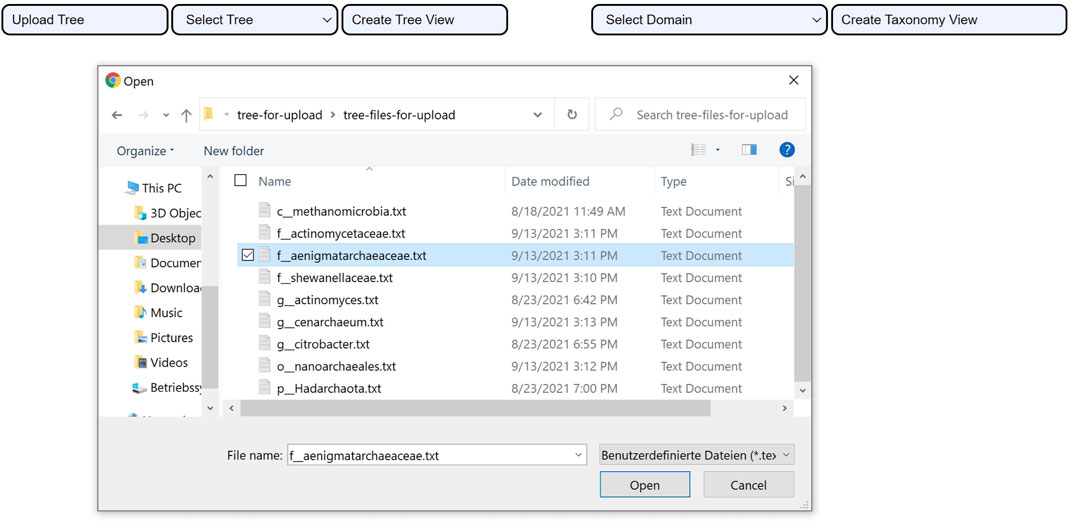Select tree-for-upload breadcrumb
Image resolution: width=1072 pixels, height=523 pixels.
(280, 115)
